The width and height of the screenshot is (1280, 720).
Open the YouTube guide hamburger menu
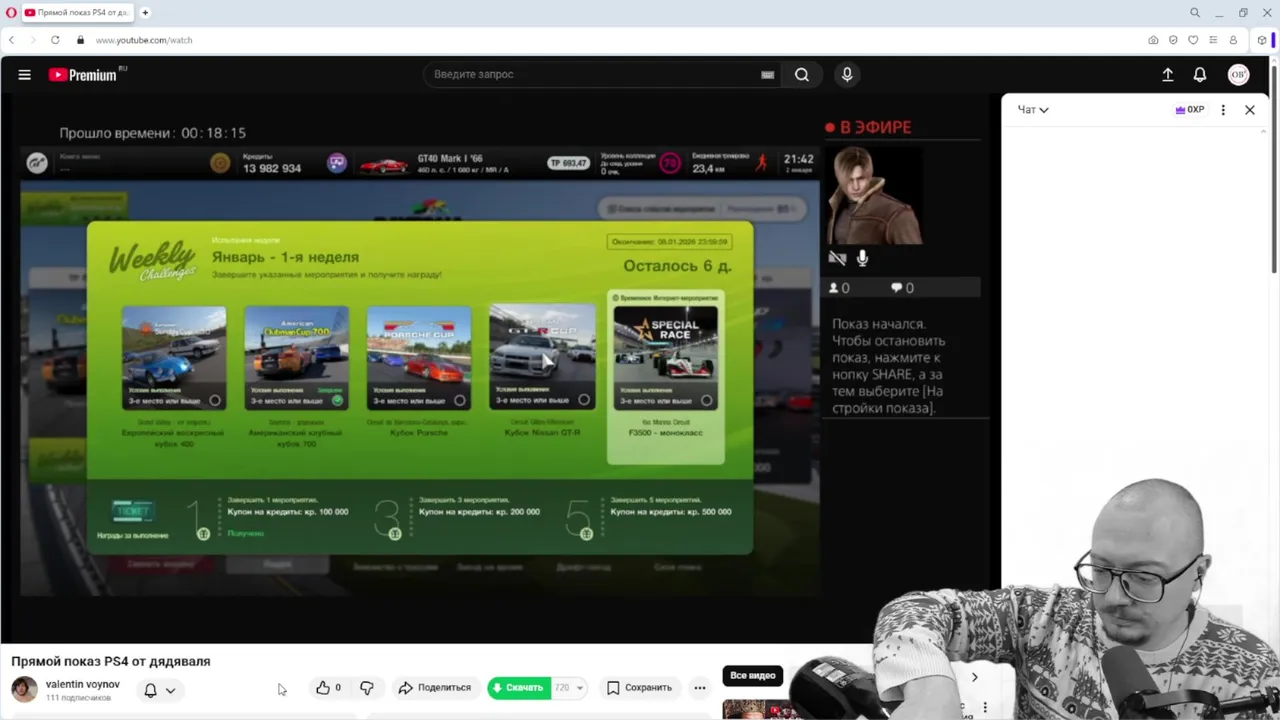(x=25, y=74)
